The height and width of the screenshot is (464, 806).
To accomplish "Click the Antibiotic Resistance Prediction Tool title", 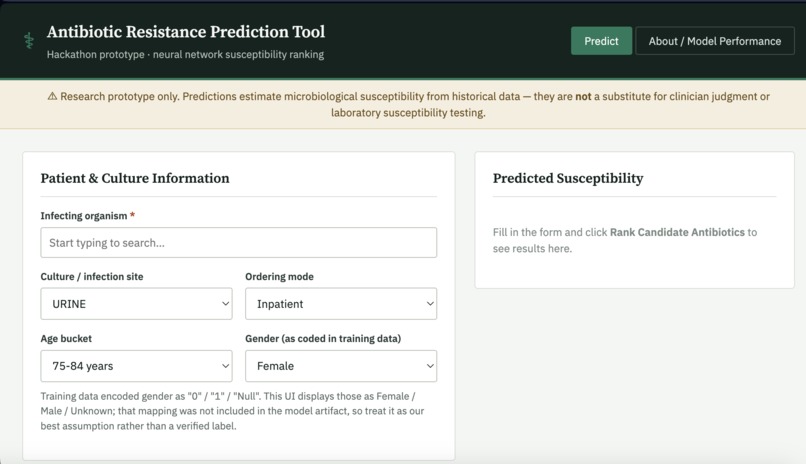I will 186,32.
